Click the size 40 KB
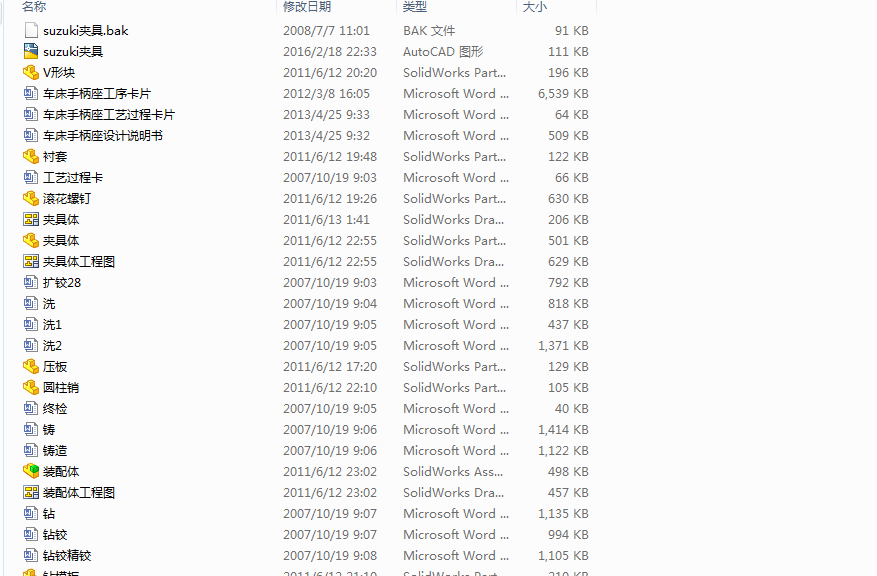 click(x=572, y=408)
